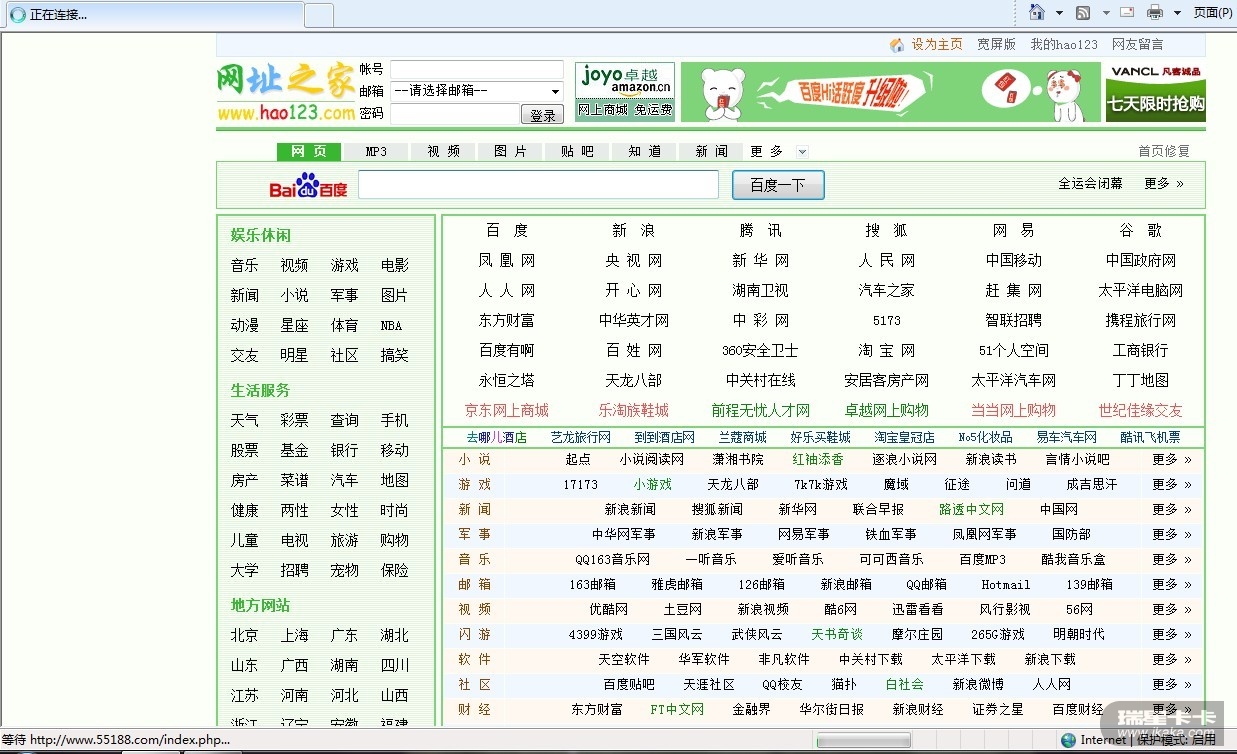Click the Baidu search text box
The height and width of the screenshot is (754, 1237).
(x=538, y=185)
